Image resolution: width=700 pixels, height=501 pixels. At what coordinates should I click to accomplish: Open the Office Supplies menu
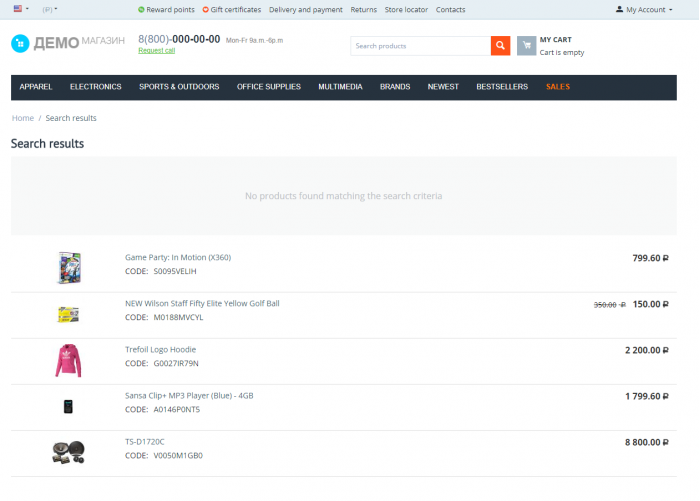coord(269,87)
